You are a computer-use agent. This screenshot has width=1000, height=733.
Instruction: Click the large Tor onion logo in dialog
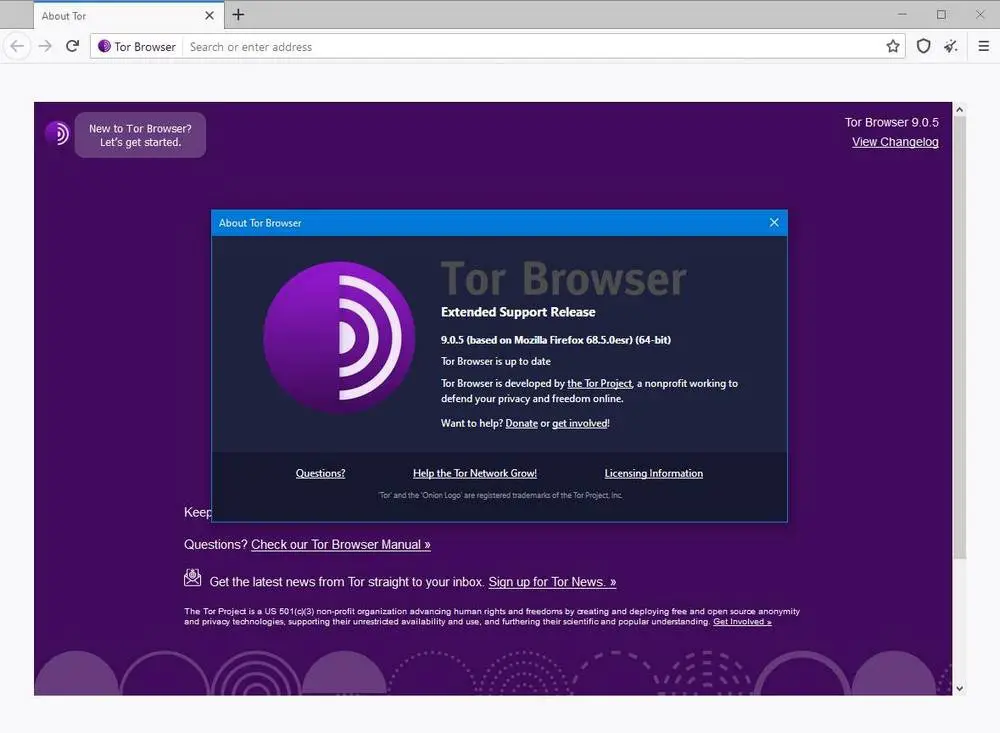pyautogui.click(x=339, y=337)
